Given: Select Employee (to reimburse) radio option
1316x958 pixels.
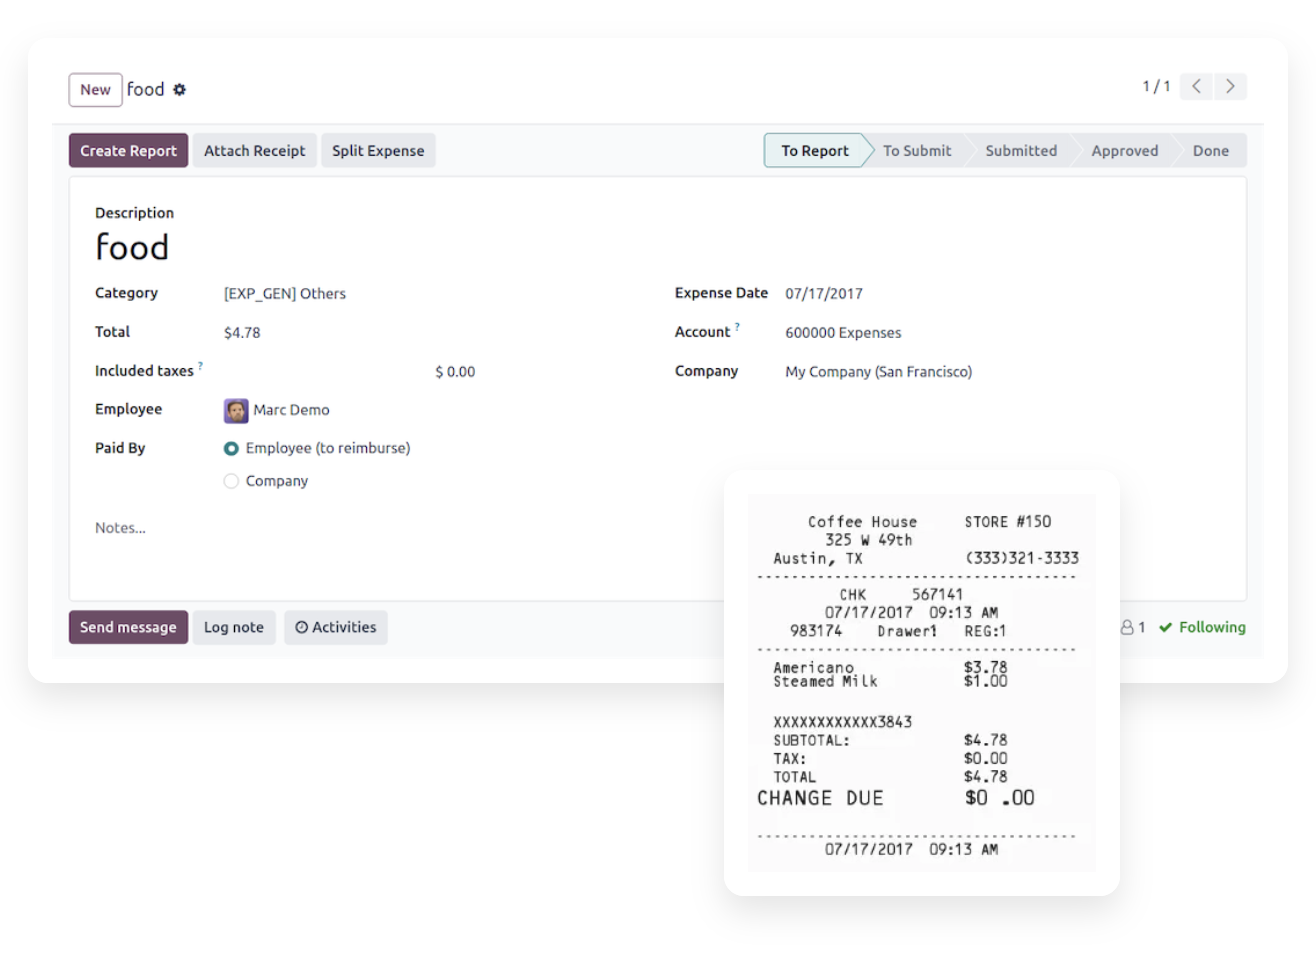Looking at the screenshot, I should [232, 449].
